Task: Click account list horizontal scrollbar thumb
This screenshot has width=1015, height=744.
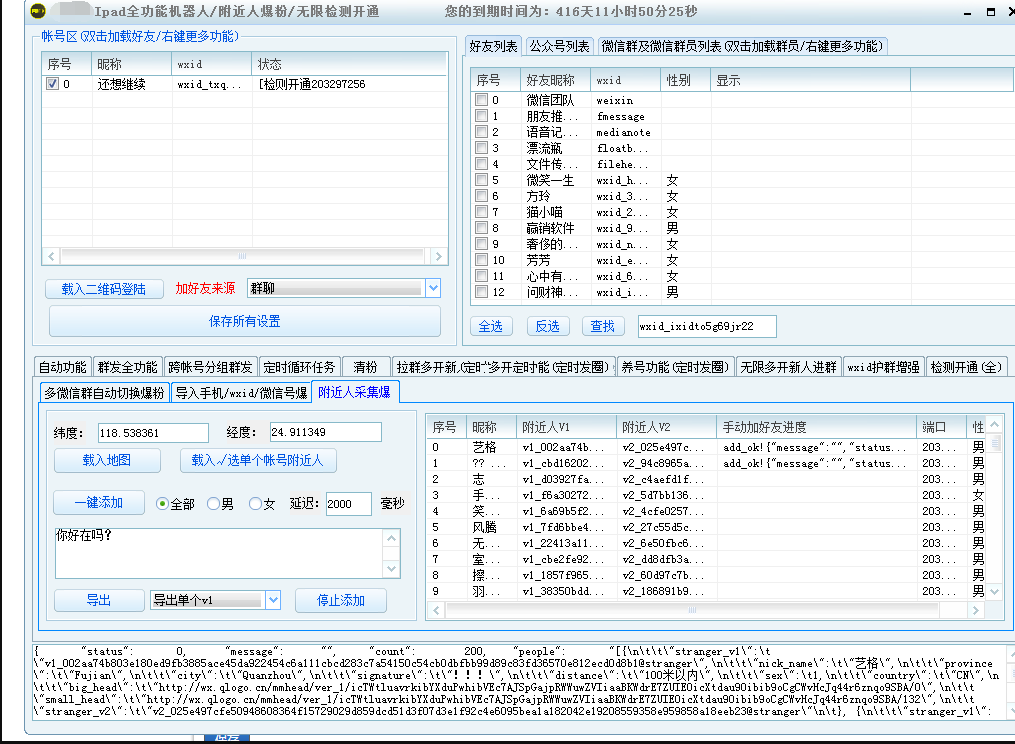Action: pos(242,256)
